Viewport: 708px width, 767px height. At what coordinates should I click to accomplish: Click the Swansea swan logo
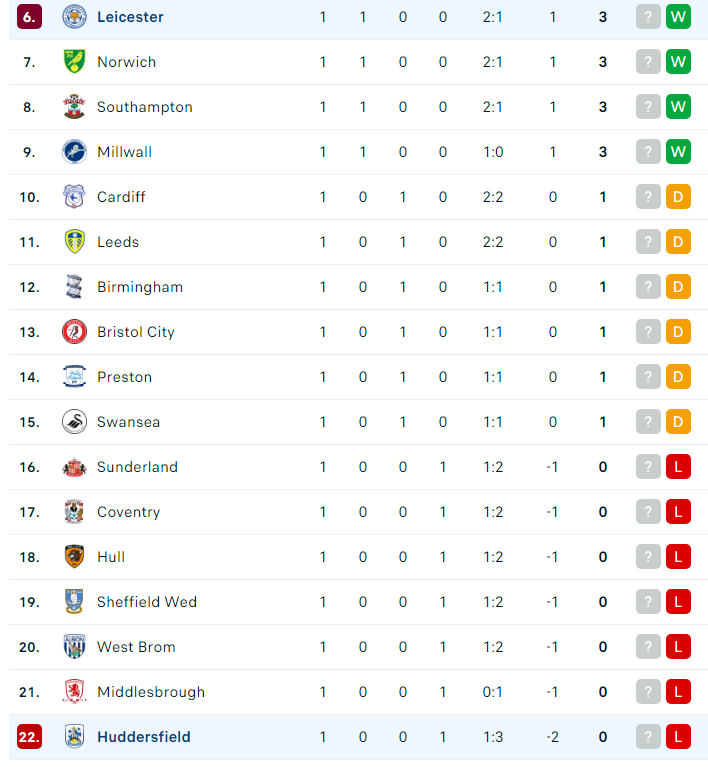pyautogui.click(x=74, y=422)
